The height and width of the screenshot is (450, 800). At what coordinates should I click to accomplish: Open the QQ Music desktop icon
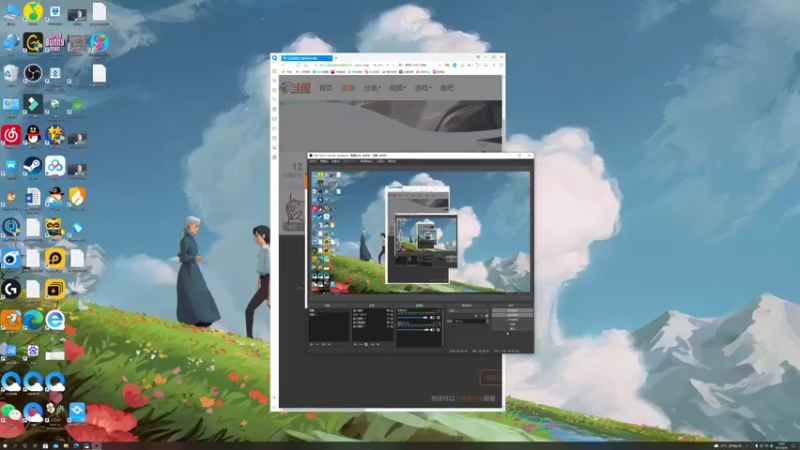[x=33, y=11]
